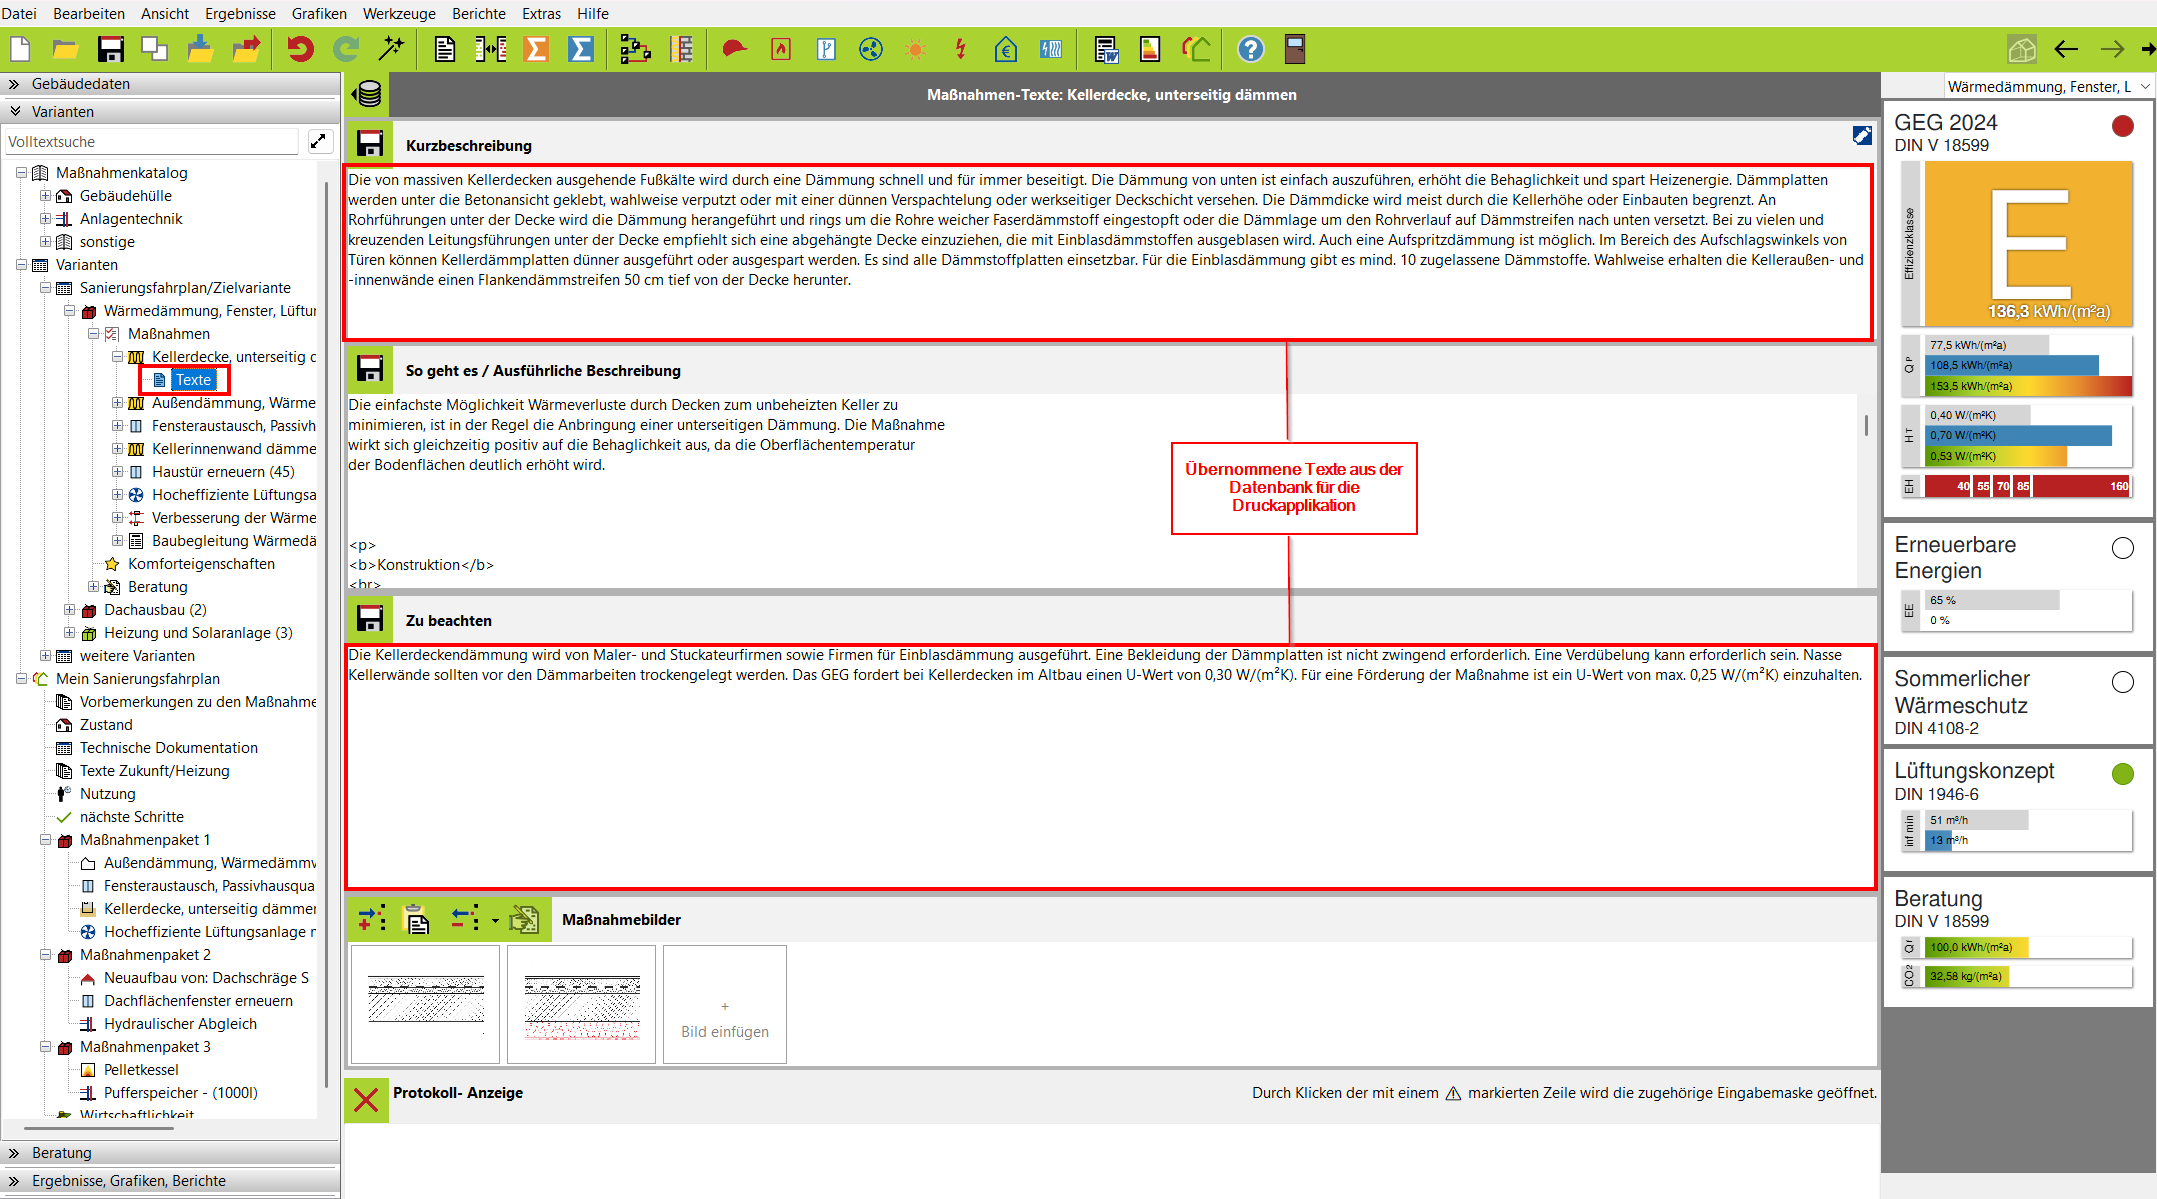The height and width of the screenshot is (1199, 2157).
Task: Click the undo red arrow icon
Action: pos(300,49)
